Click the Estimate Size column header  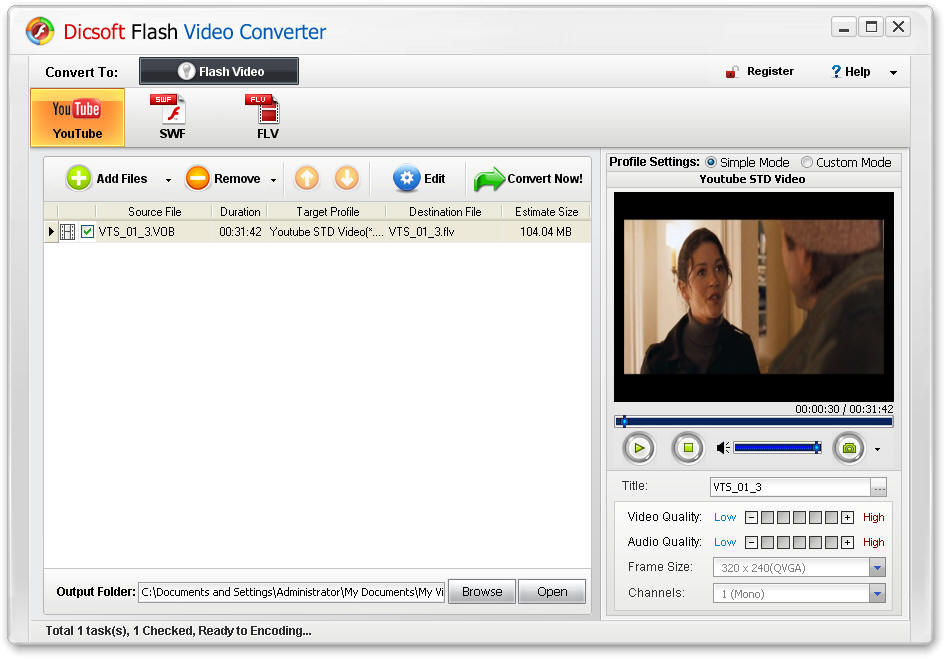pos(546,212)
